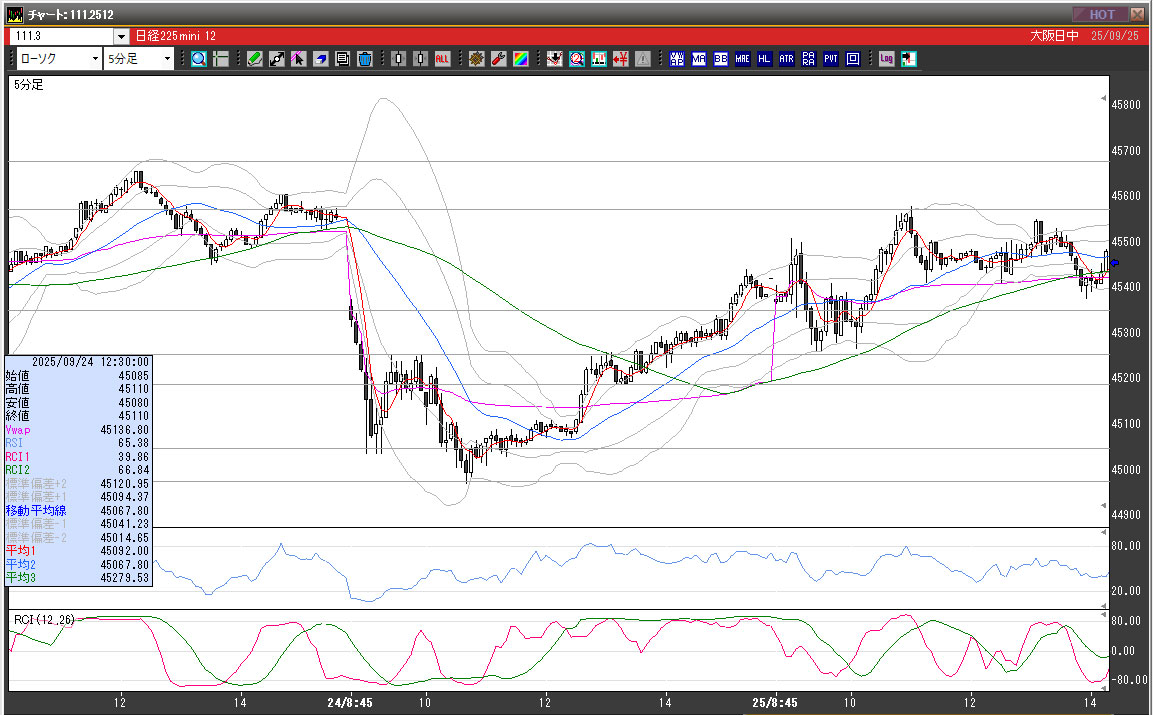Toggle the HL high-low indicator button
The height and width of the screenshot is (715, 1153).
(764, 59)
